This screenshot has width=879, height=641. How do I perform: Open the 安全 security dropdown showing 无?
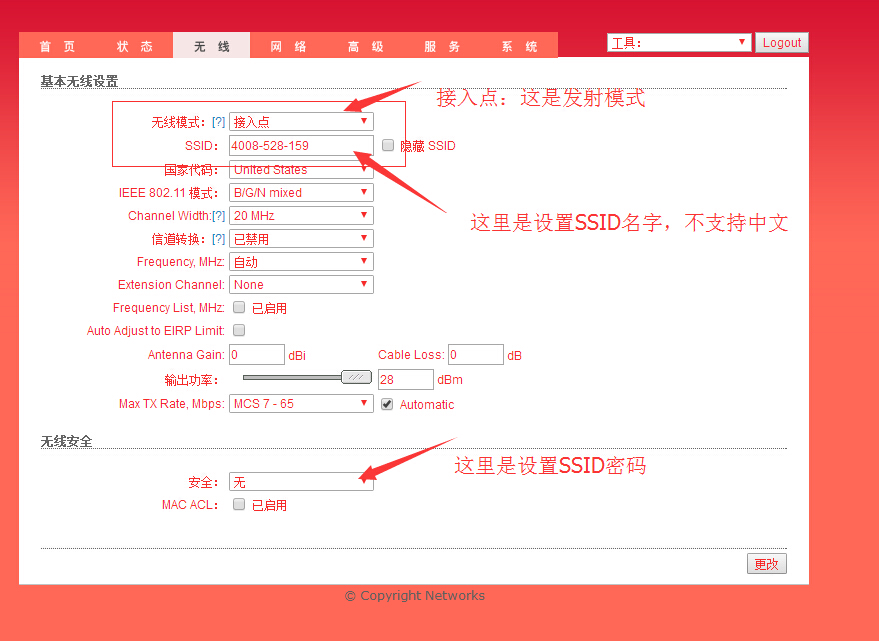click(301, 482)
